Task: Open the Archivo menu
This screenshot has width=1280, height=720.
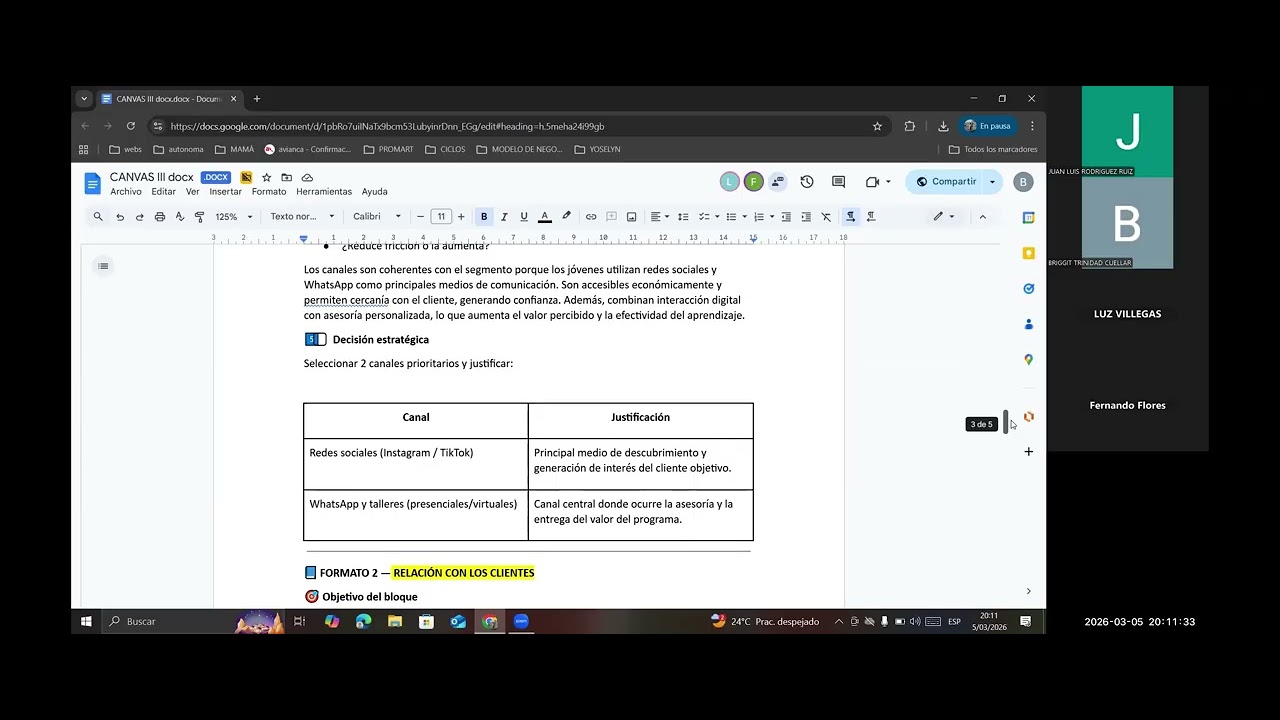Action: pos(126,192)
